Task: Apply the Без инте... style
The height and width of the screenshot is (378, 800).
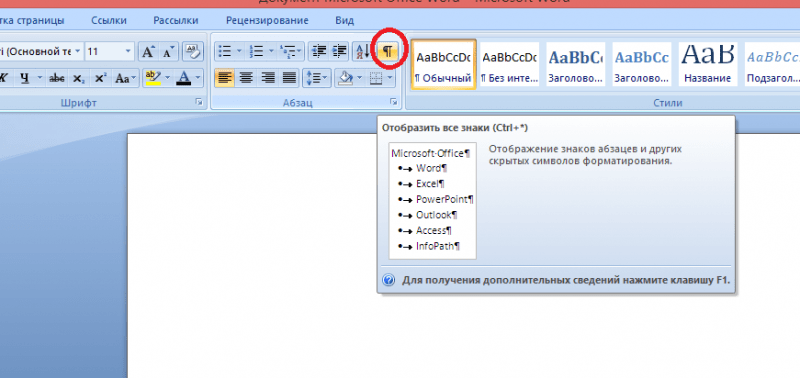Action: [509, 64]
